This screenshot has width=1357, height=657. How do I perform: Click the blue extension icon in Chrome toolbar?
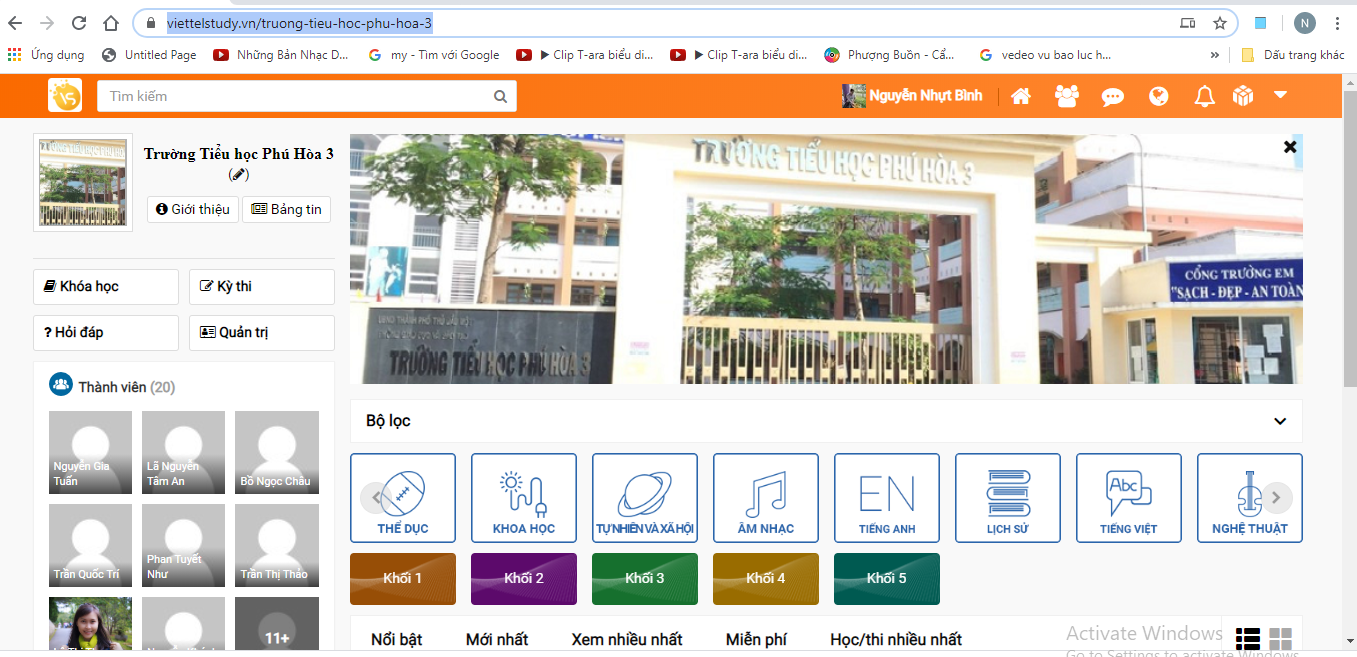point(1262,23)
